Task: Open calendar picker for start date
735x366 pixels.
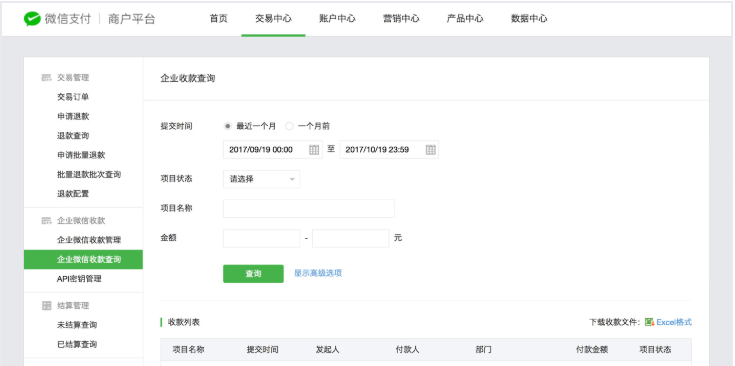Action: click(x=314, y=150)
